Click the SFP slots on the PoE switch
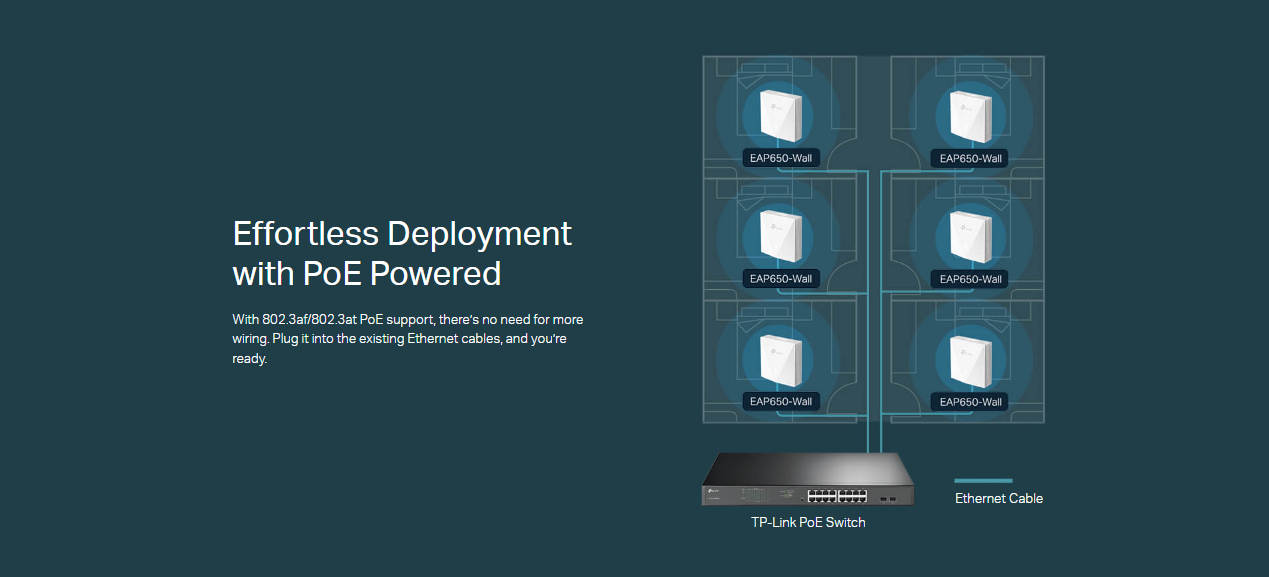 [x=885, y=497]
